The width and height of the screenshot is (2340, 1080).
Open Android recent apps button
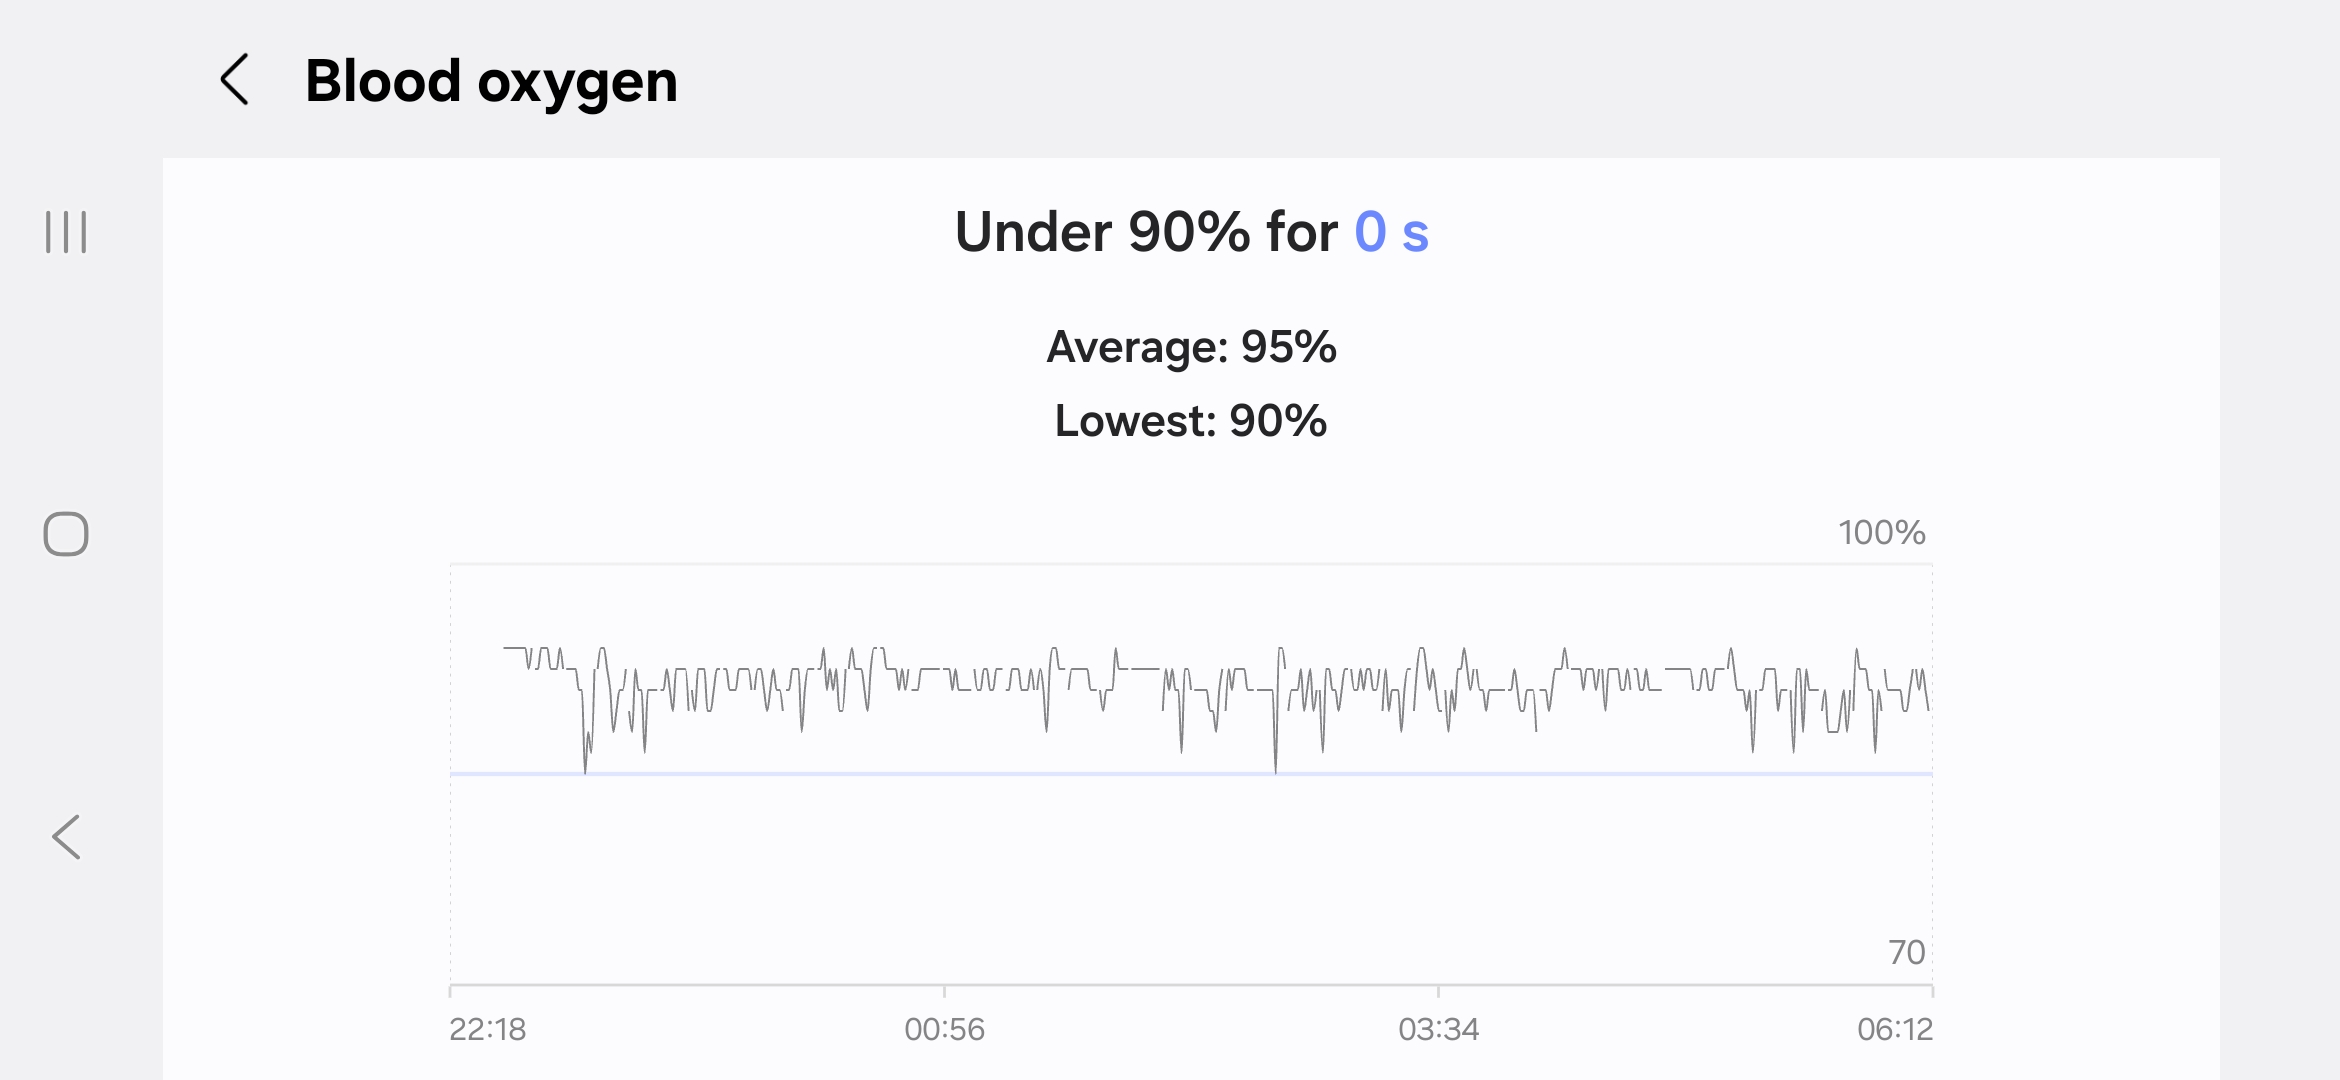[x=66, y=232]
